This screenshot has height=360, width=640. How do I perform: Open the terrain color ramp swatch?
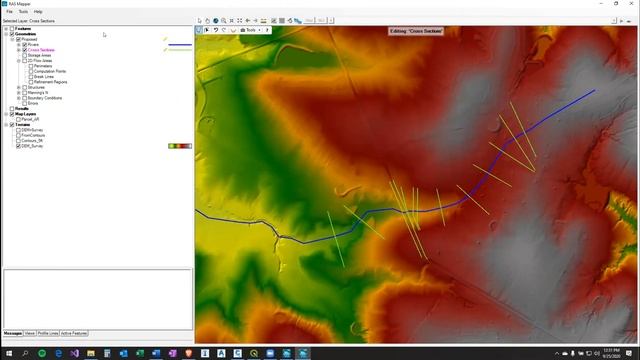click(180, 146)
